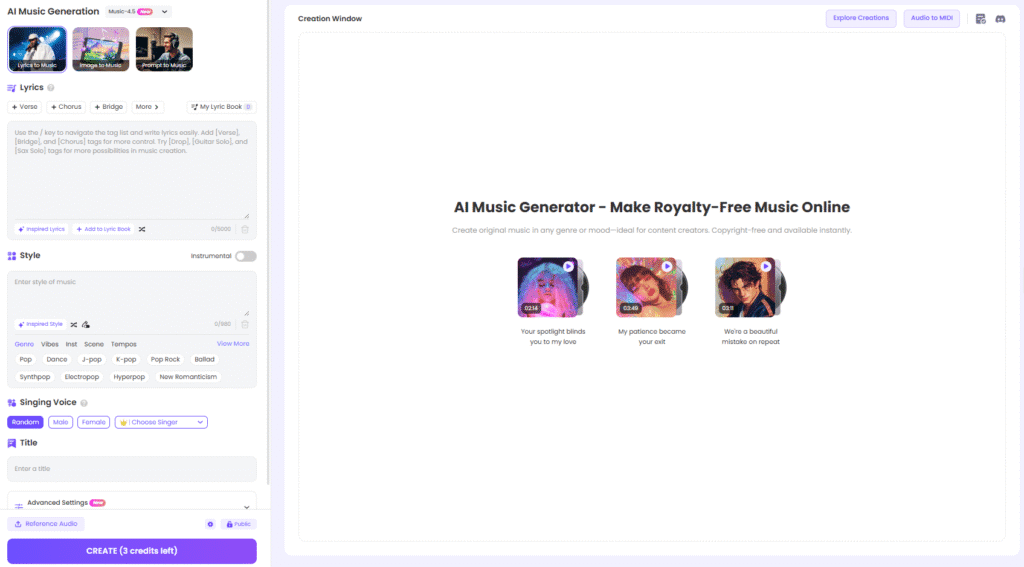1024x567 pixels.
Task: Click the shuffle icon beside Inspired Style
Action: pyautogui.click(x=74, y=324)
